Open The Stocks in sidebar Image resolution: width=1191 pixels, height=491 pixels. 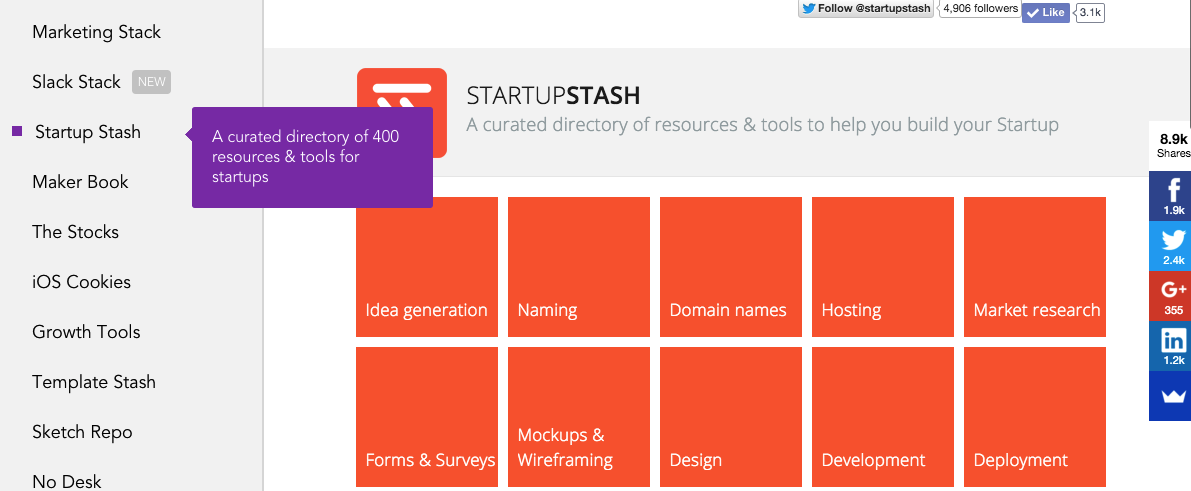point(75,232)
